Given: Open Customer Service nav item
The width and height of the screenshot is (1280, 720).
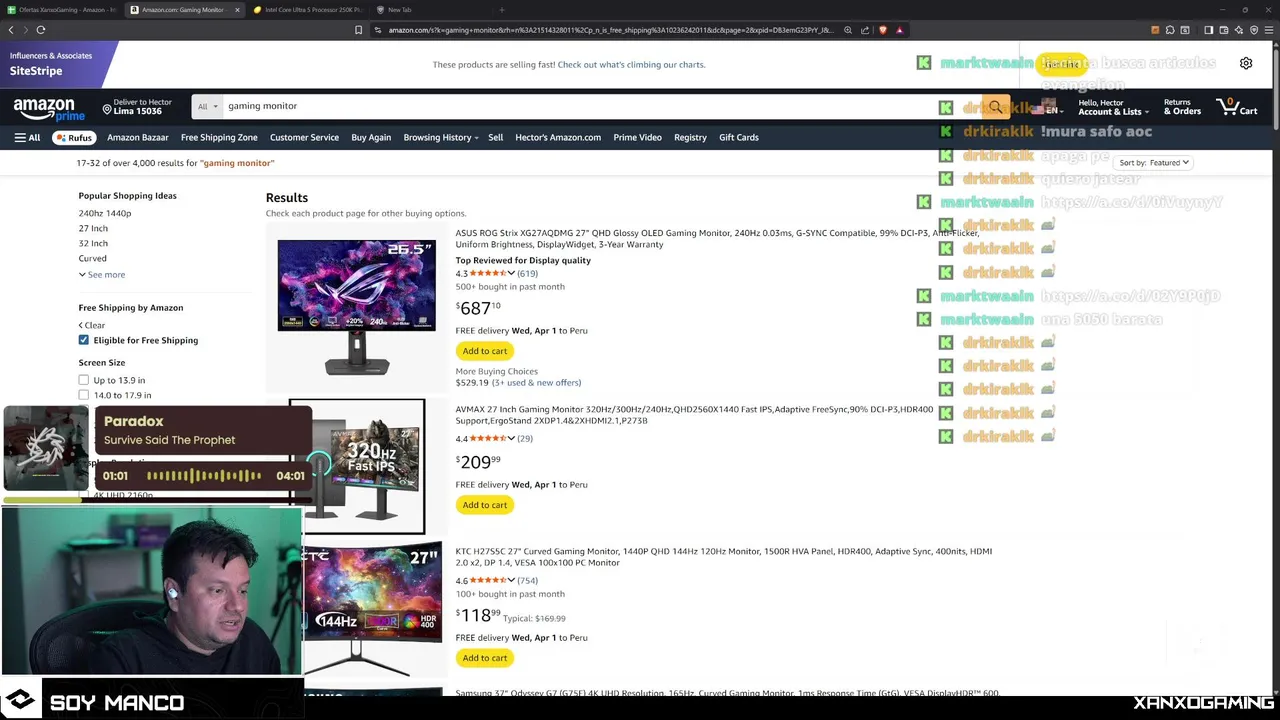Looking at the screenshot, I should (x=304, y=137).
